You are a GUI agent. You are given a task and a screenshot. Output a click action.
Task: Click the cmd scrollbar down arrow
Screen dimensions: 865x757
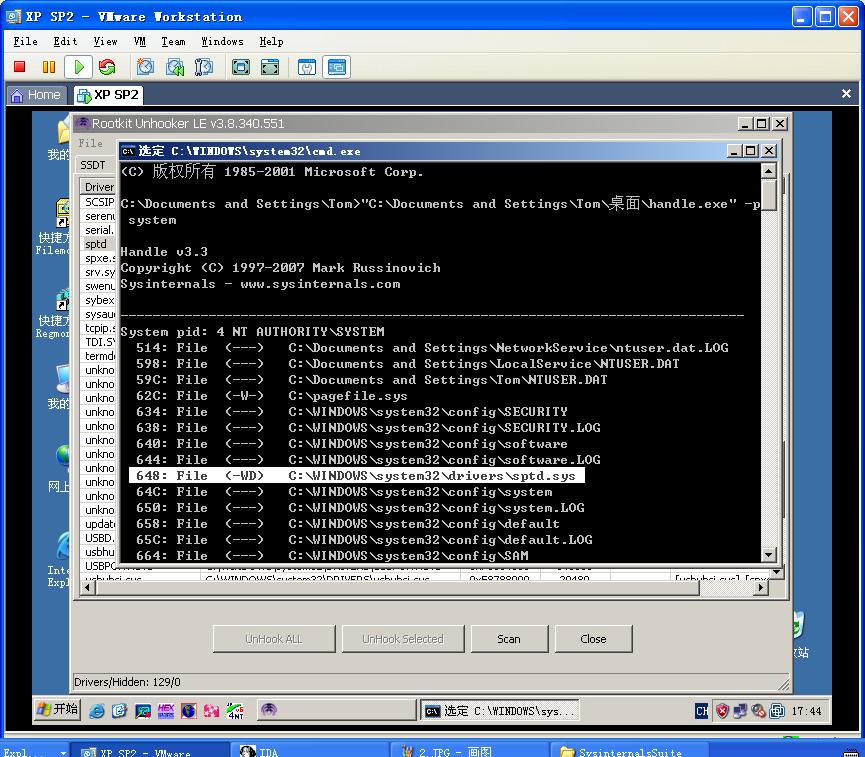tap(768, 555)
